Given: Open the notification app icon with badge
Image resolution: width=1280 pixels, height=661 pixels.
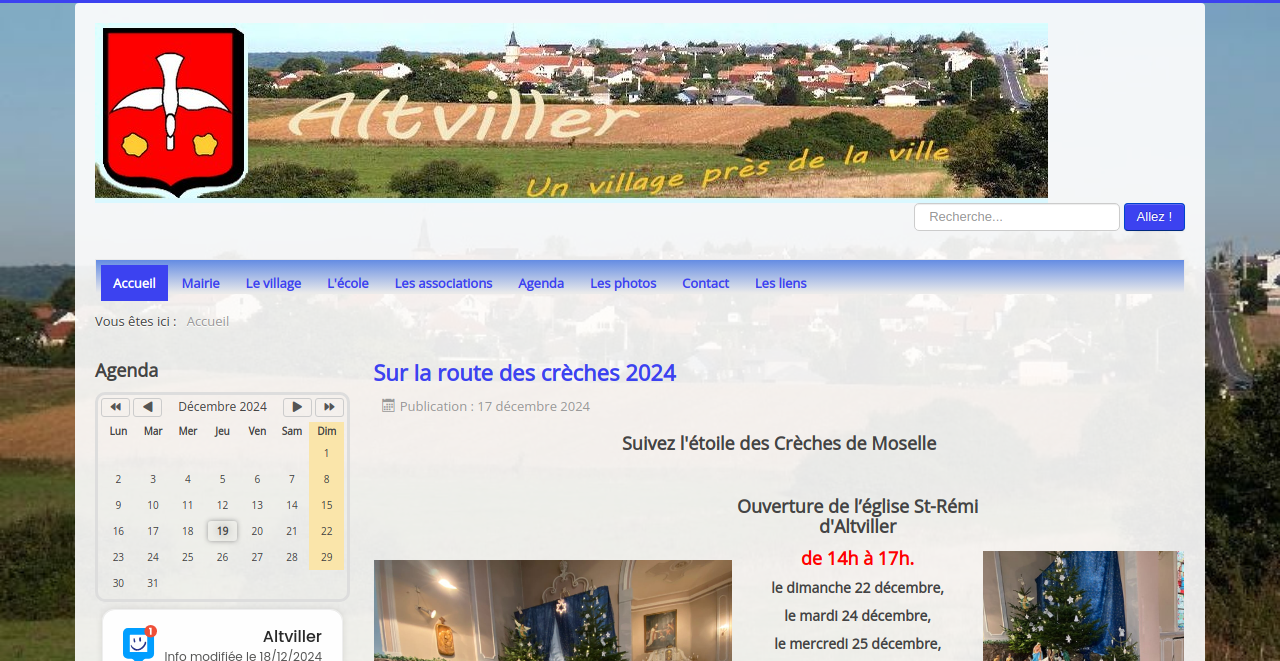Looking at the screenshot, I should click(x=139, y=642).
